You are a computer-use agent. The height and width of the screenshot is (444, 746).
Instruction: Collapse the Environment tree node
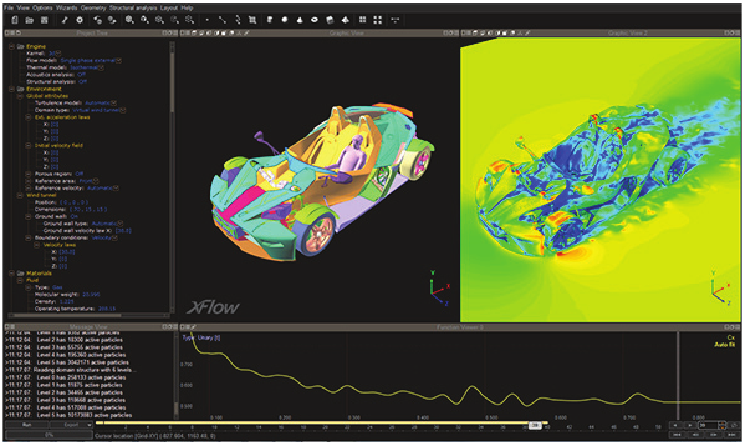12,89
